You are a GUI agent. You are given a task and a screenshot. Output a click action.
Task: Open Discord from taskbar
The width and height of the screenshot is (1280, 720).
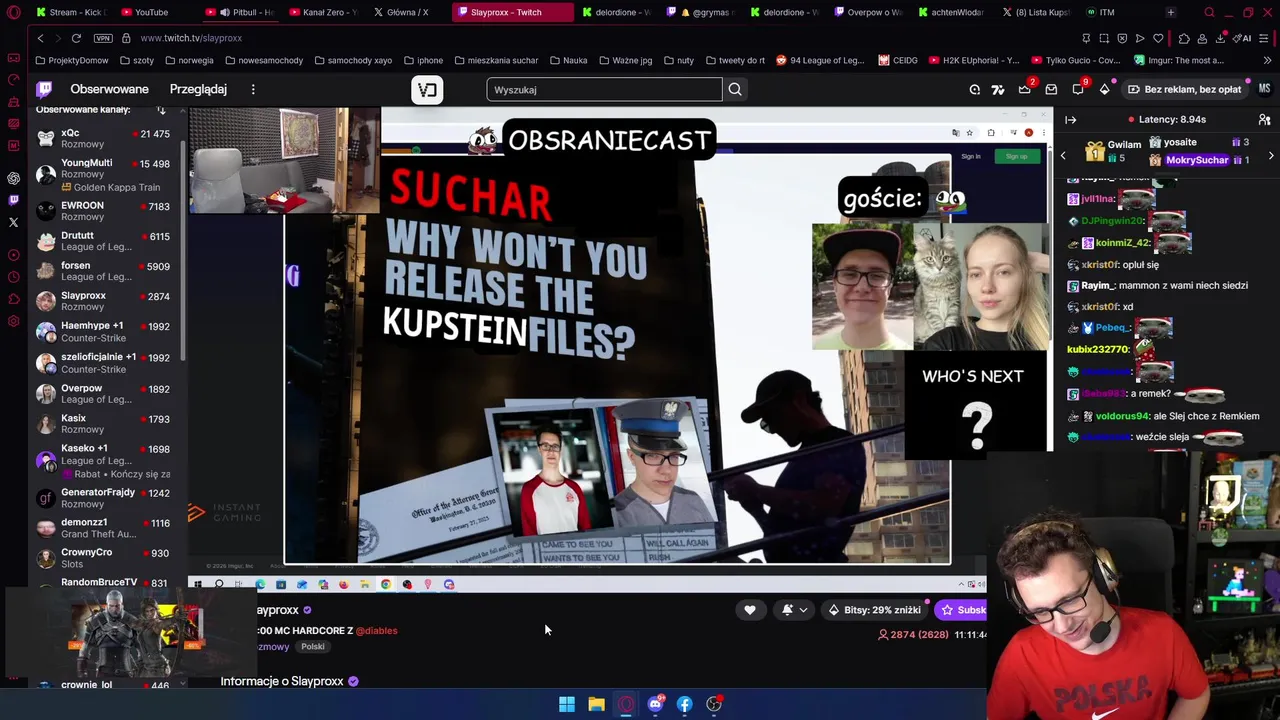[x=655, y=704]
